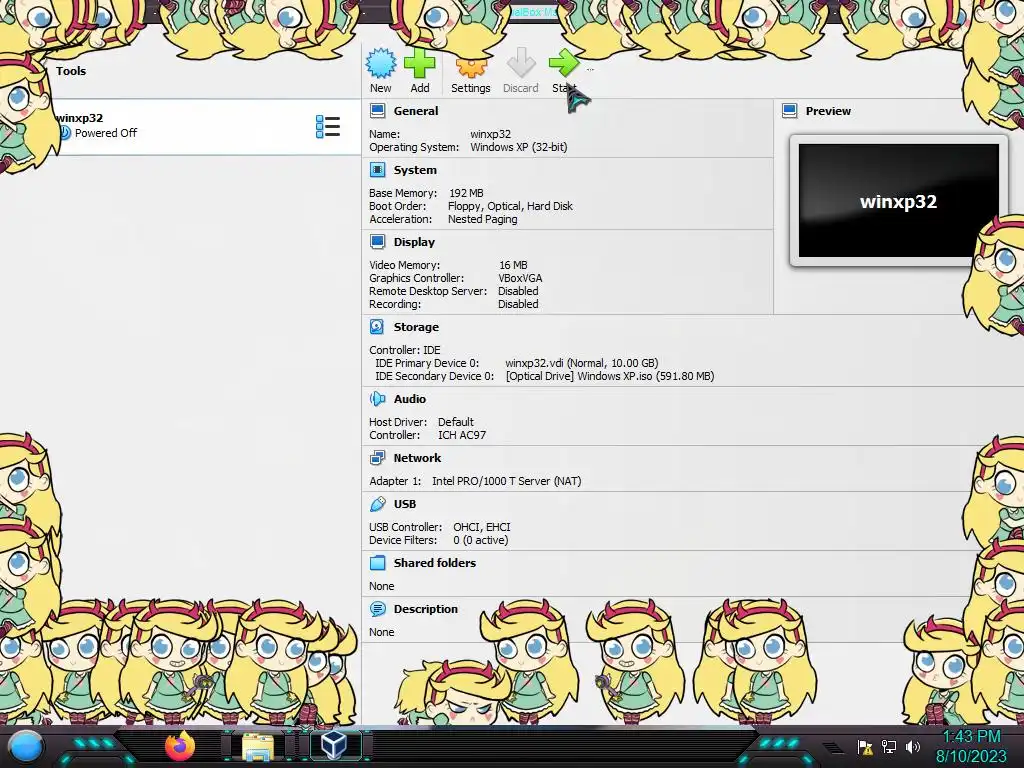The width and height of the screenshot is (1024, 768).
Task: Click the Network section icon
Action: coord(377,458)
